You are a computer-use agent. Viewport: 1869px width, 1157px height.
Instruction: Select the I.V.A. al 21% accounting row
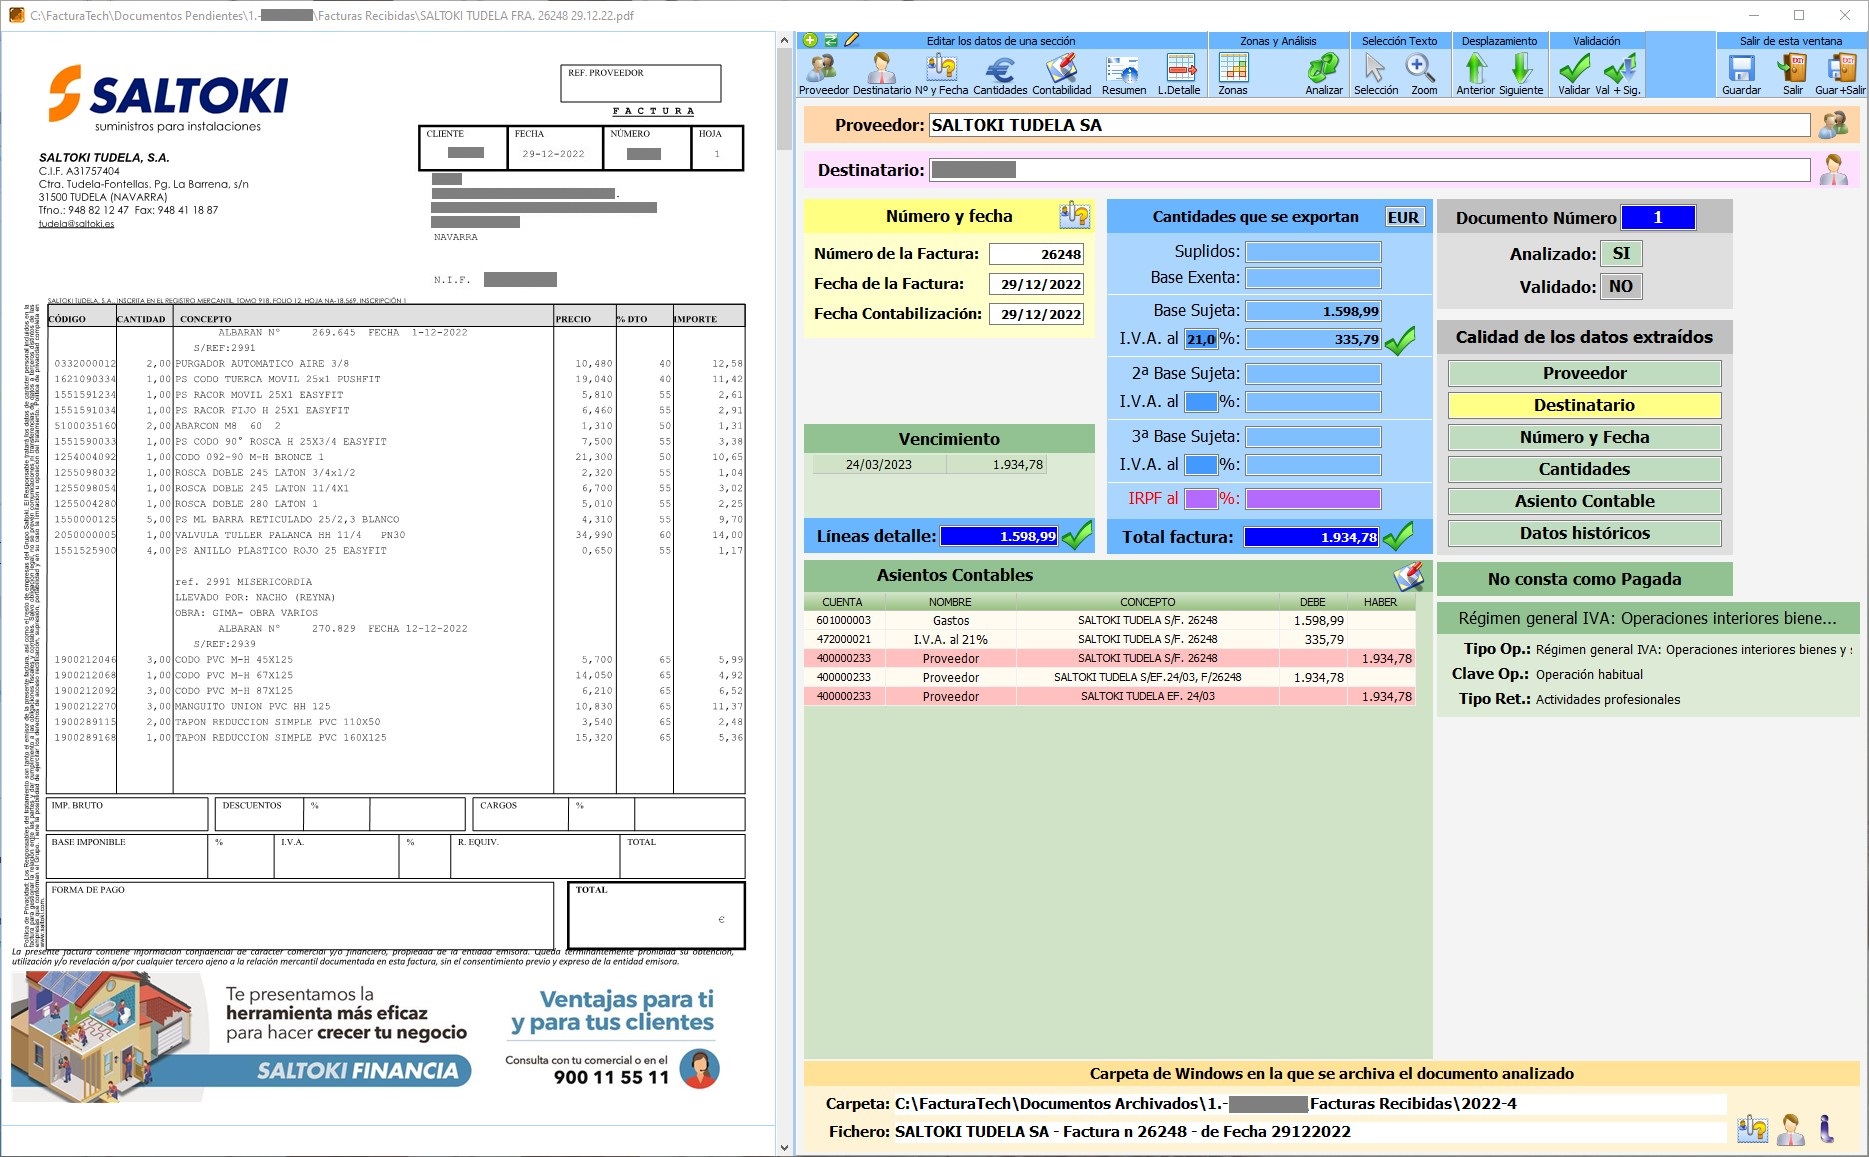(1110, 639)
